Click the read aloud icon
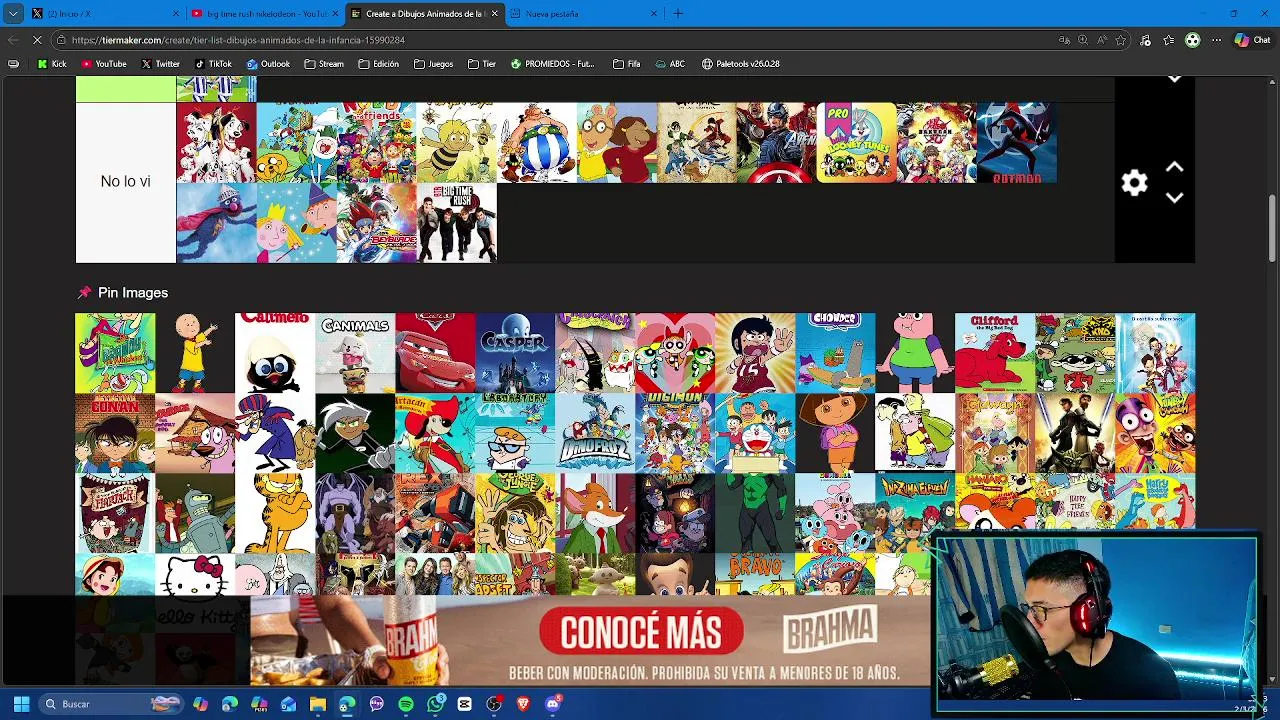This screenshot has height=720, width=1280. click(1102, 40)
